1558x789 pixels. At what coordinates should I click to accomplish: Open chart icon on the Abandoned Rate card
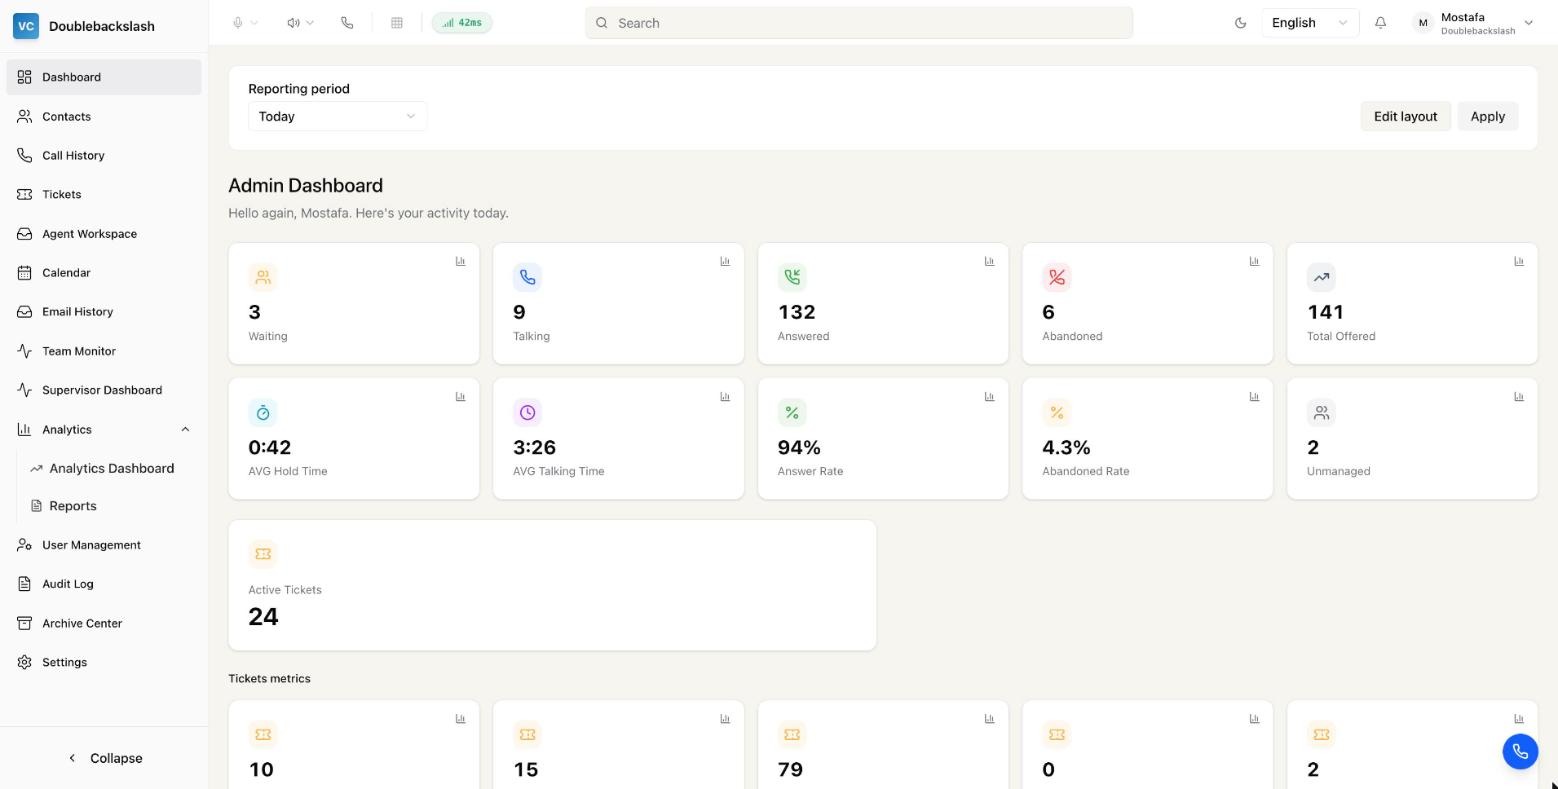[1254, 396]
